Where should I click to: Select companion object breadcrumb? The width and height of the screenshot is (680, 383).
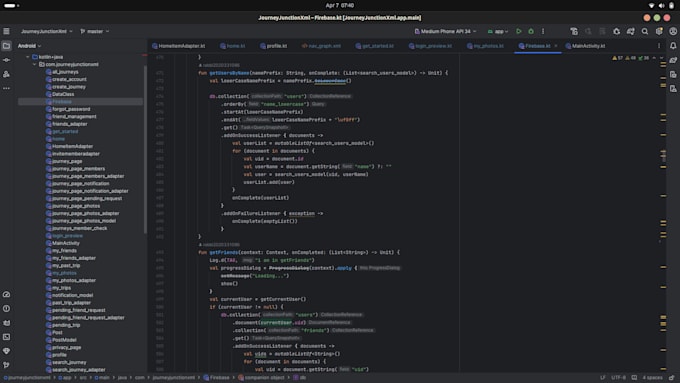(x=261, y=378)
